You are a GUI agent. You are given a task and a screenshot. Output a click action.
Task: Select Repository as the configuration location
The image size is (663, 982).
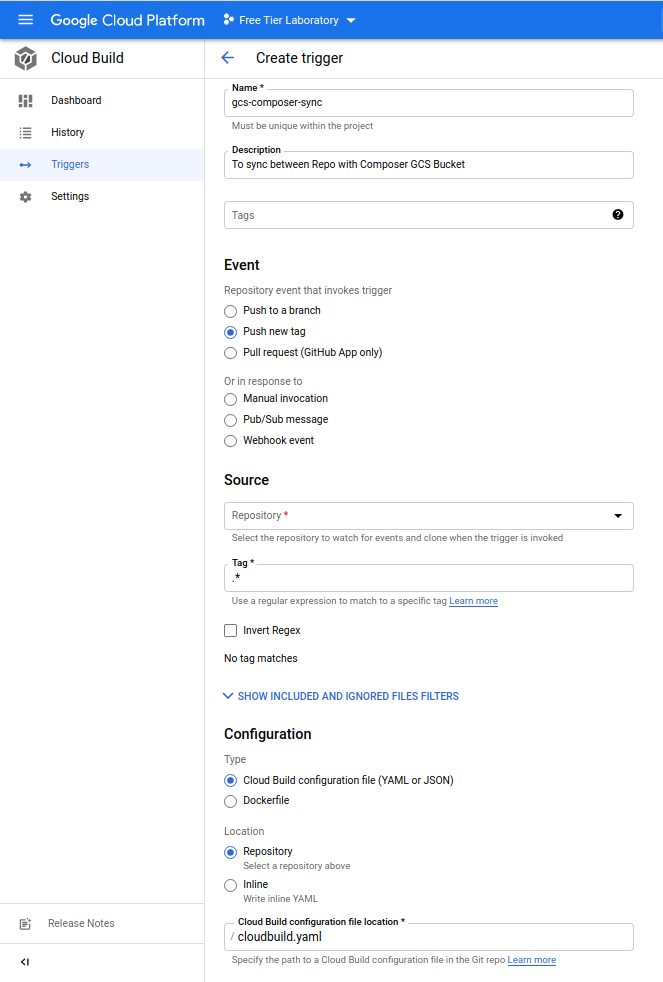point(230,852)
